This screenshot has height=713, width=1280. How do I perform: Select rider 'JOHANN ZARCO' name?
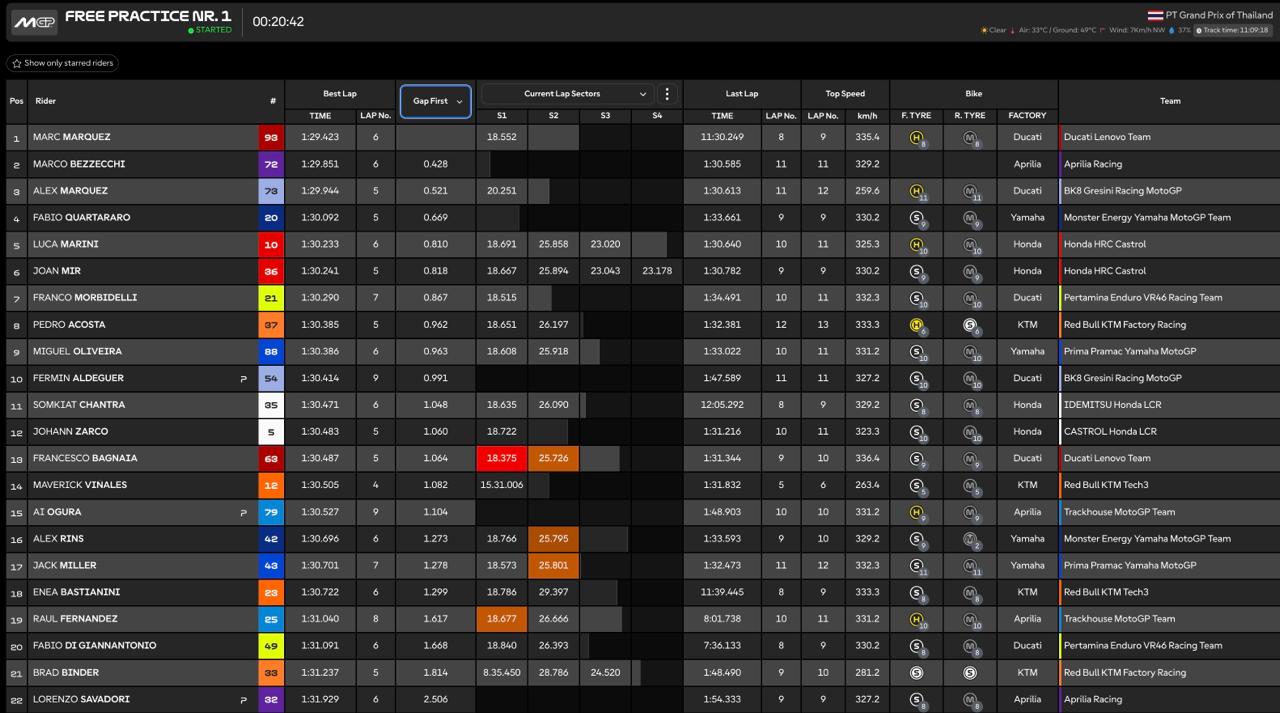(x=70, y=432)
